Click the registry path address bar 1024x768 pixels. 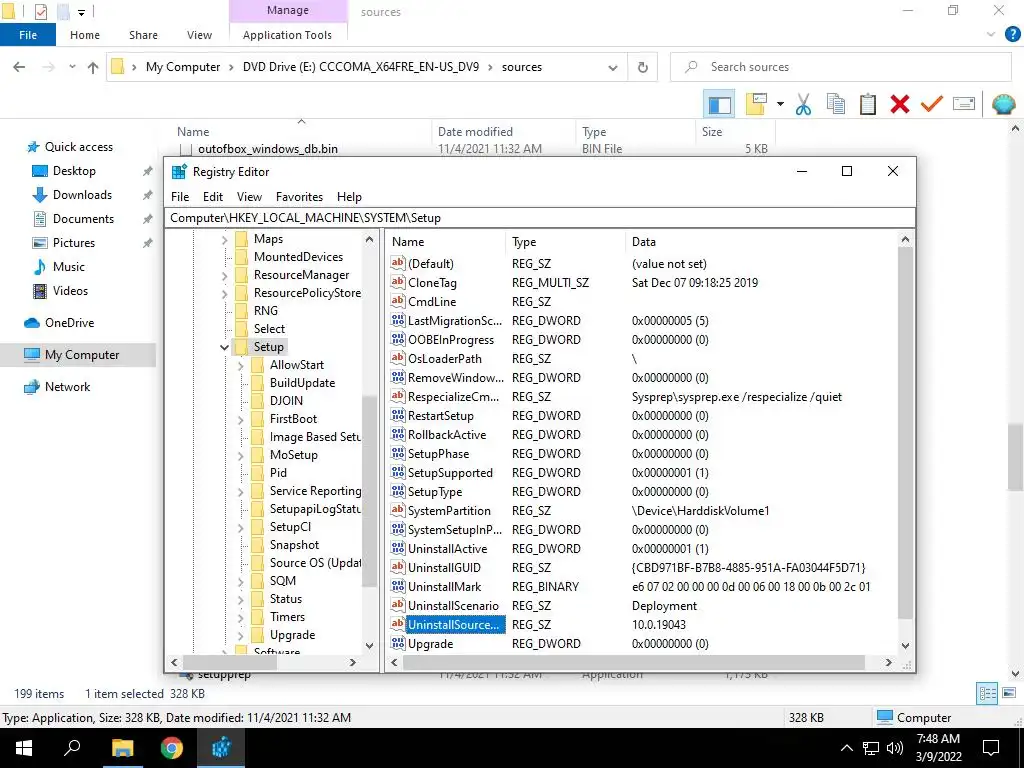click(539, 218)
